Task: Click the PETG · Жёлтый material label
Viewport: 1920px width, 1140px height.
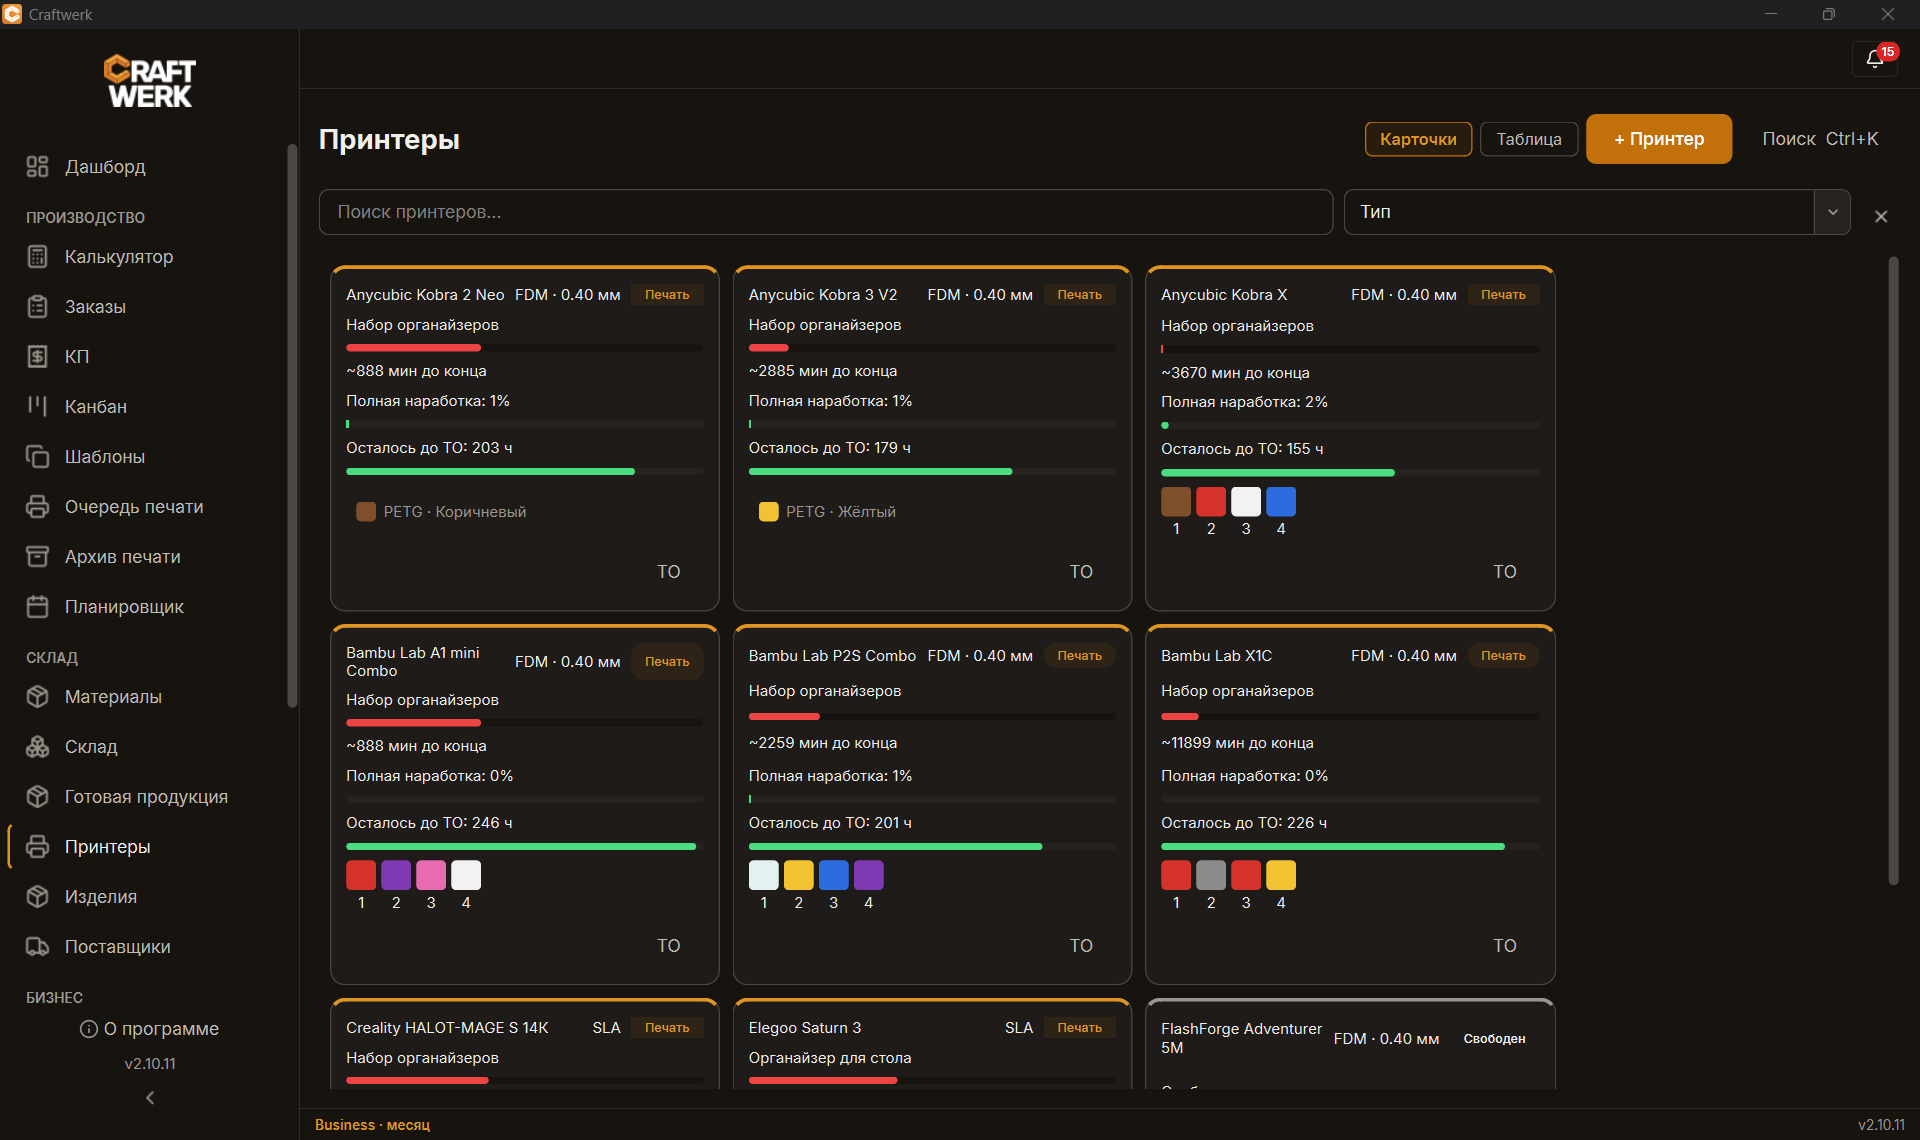Action: [x=841, y=512]
